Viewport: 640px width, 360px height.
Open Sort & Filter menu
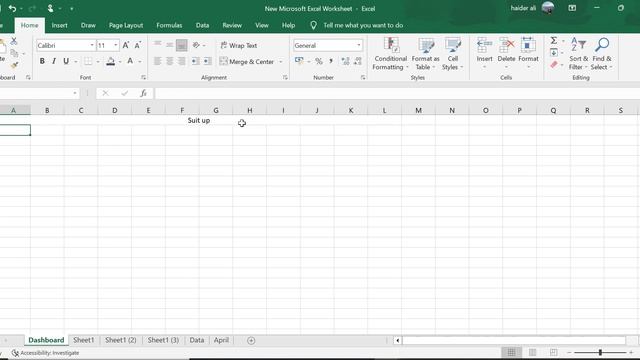[x=578, y=54]
